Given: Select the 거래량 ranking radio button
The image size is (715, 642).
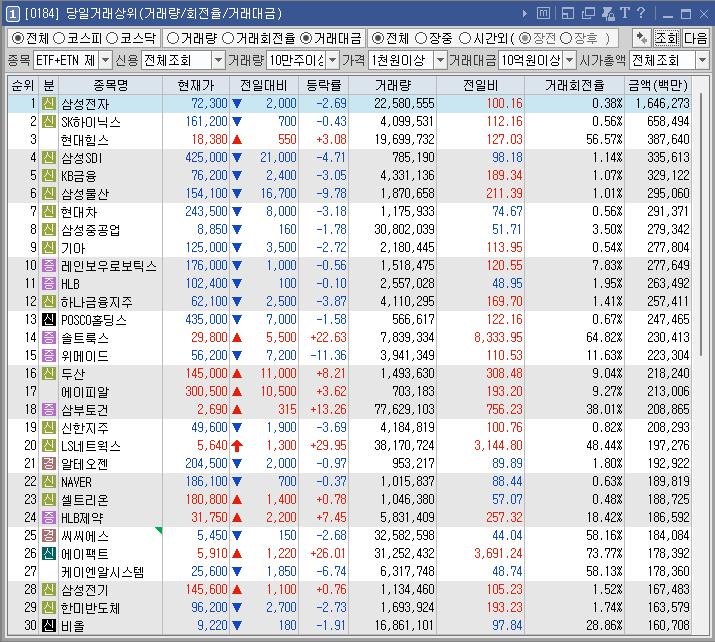Looking at the screenshot, I should pos(172,38).
